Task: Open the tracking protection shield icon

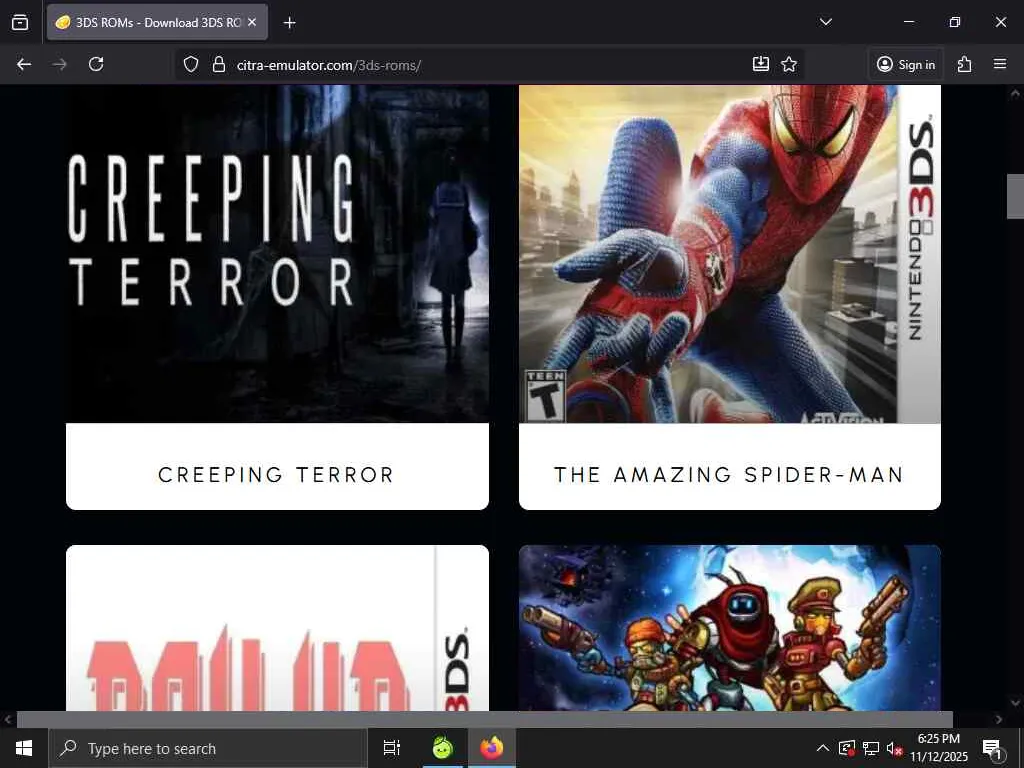Action: point(191,64)
